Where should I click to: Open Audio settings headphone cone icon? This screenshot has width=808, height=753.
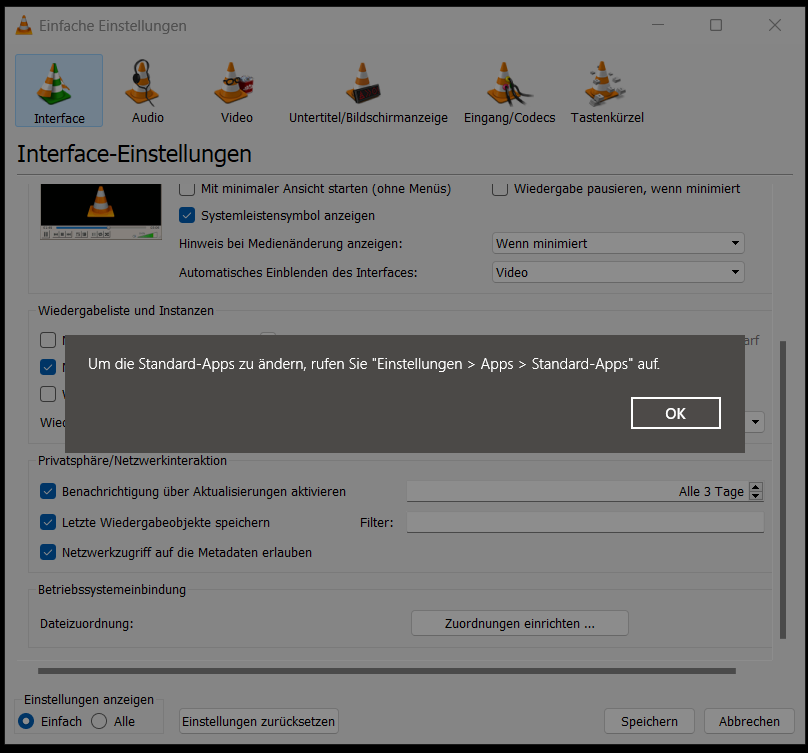(142, 82)
